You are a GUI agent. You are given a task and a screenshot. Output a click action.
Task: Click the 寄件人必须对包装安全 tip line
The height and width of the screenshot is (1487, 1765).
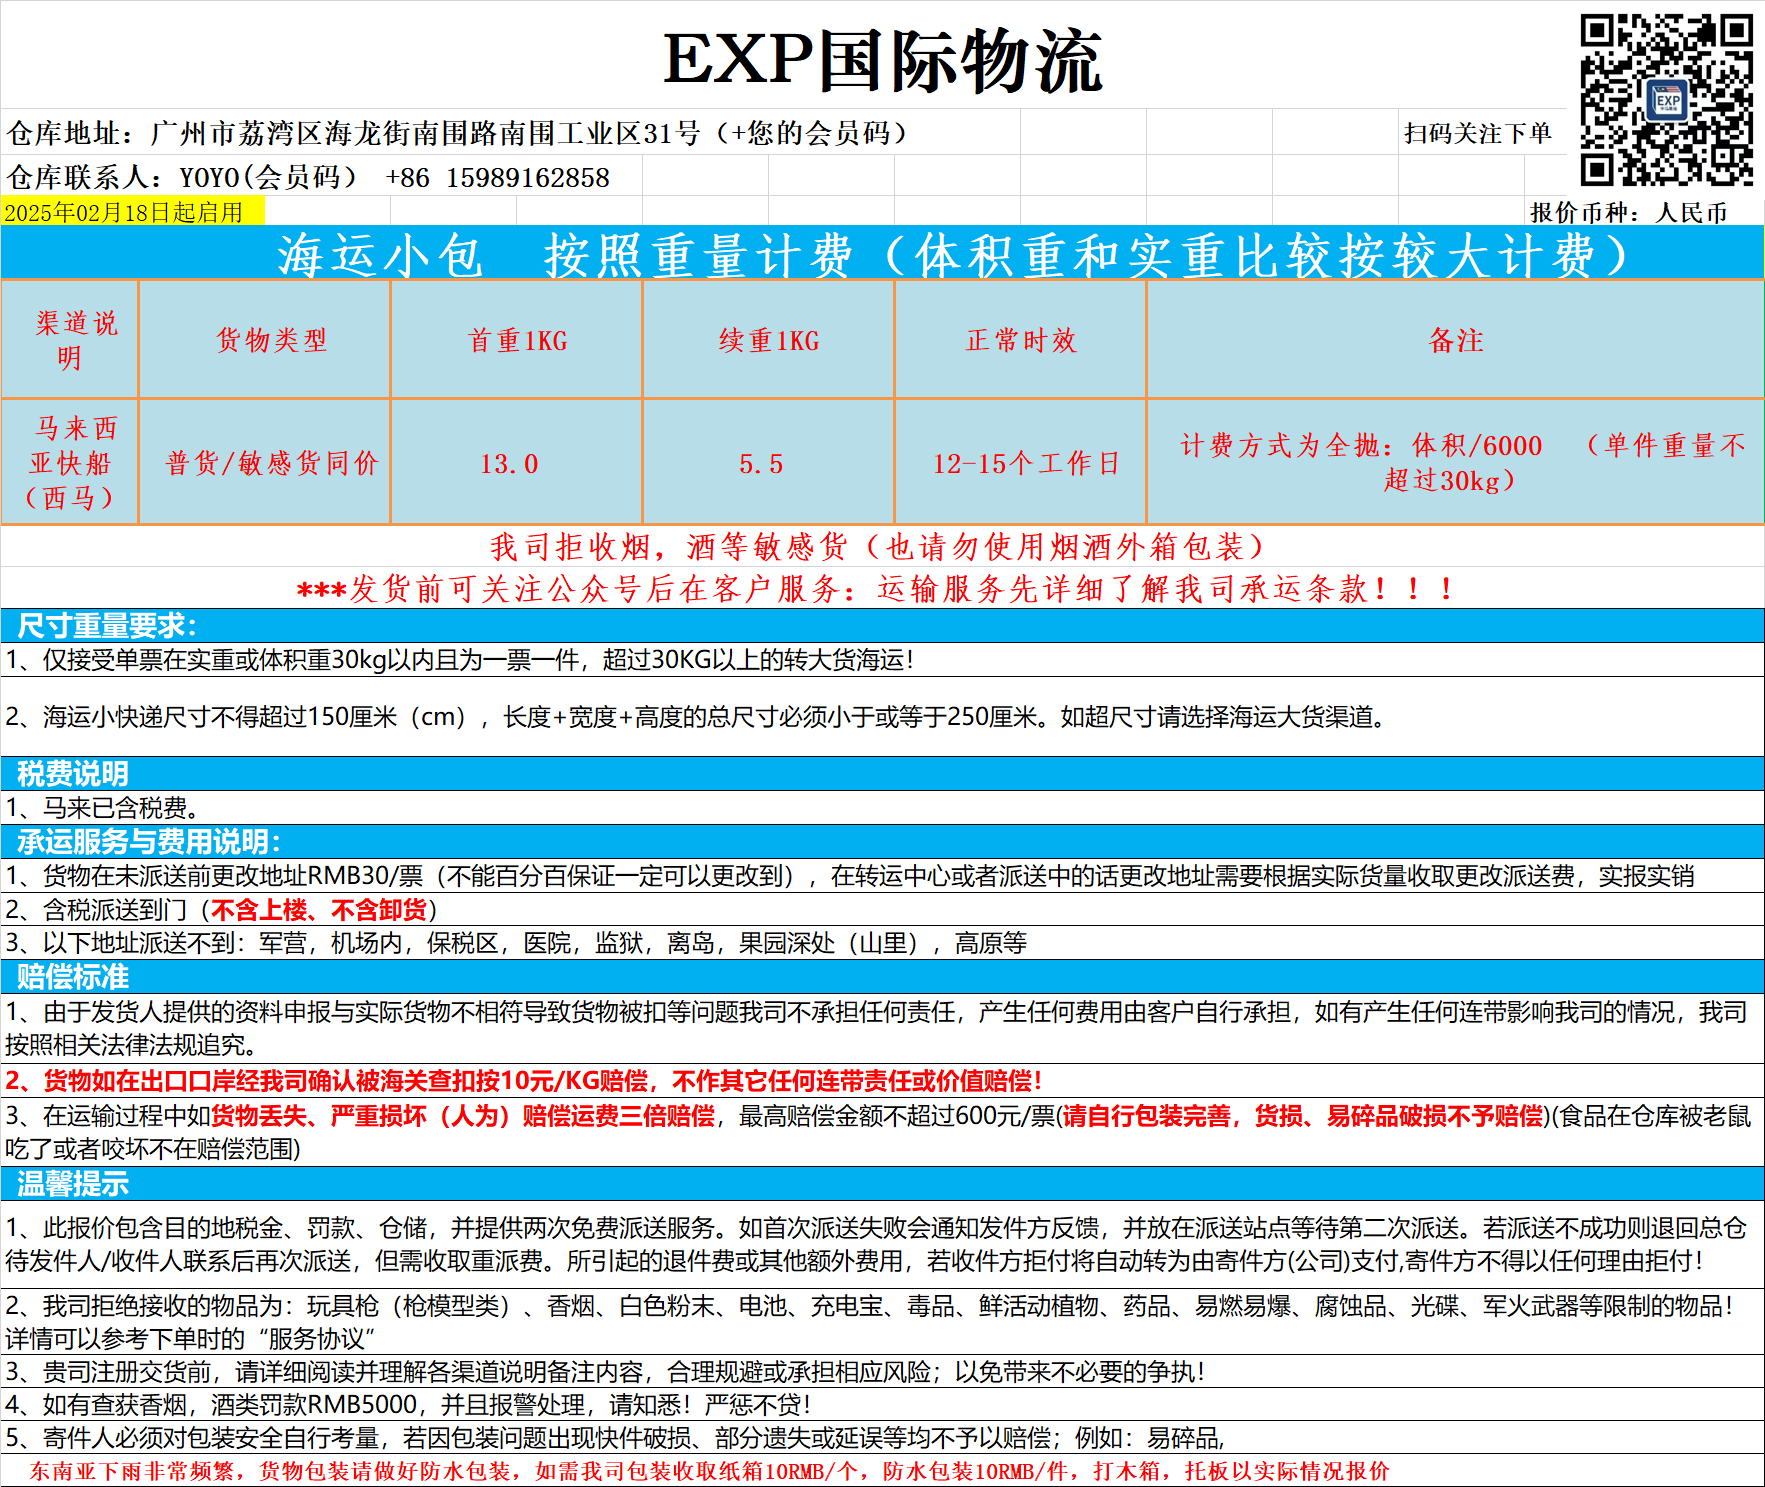click(x=882, y=1438)
